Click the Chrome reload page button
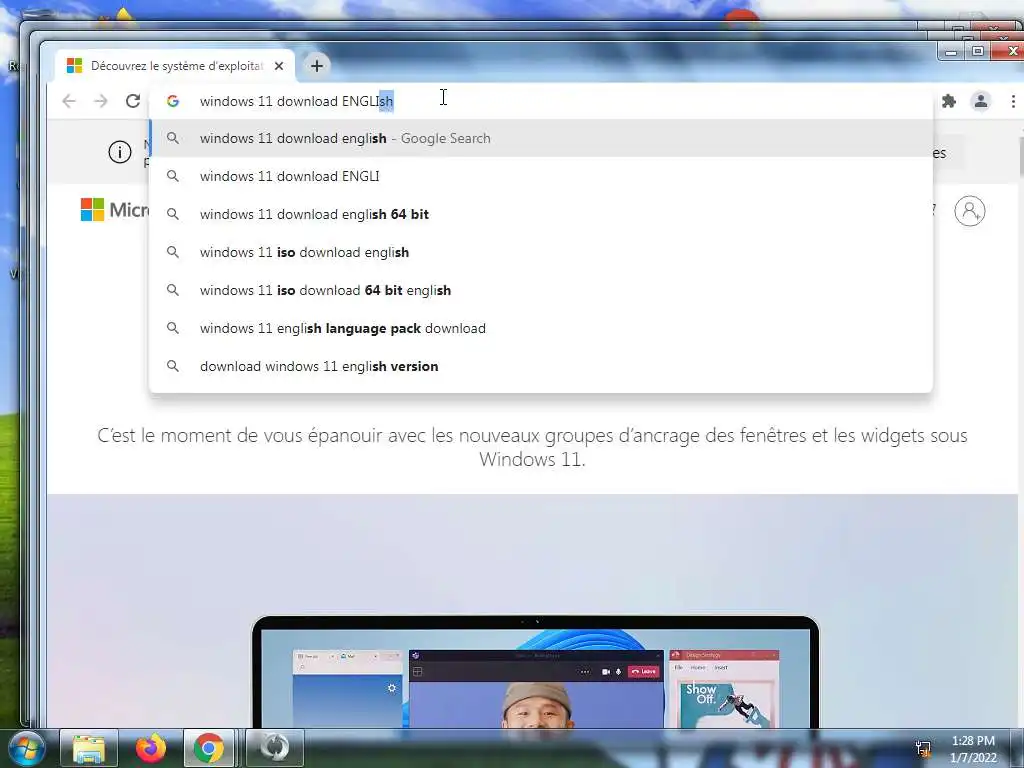The width and height of the screenshot is (1024, 768). click(133, 101)
